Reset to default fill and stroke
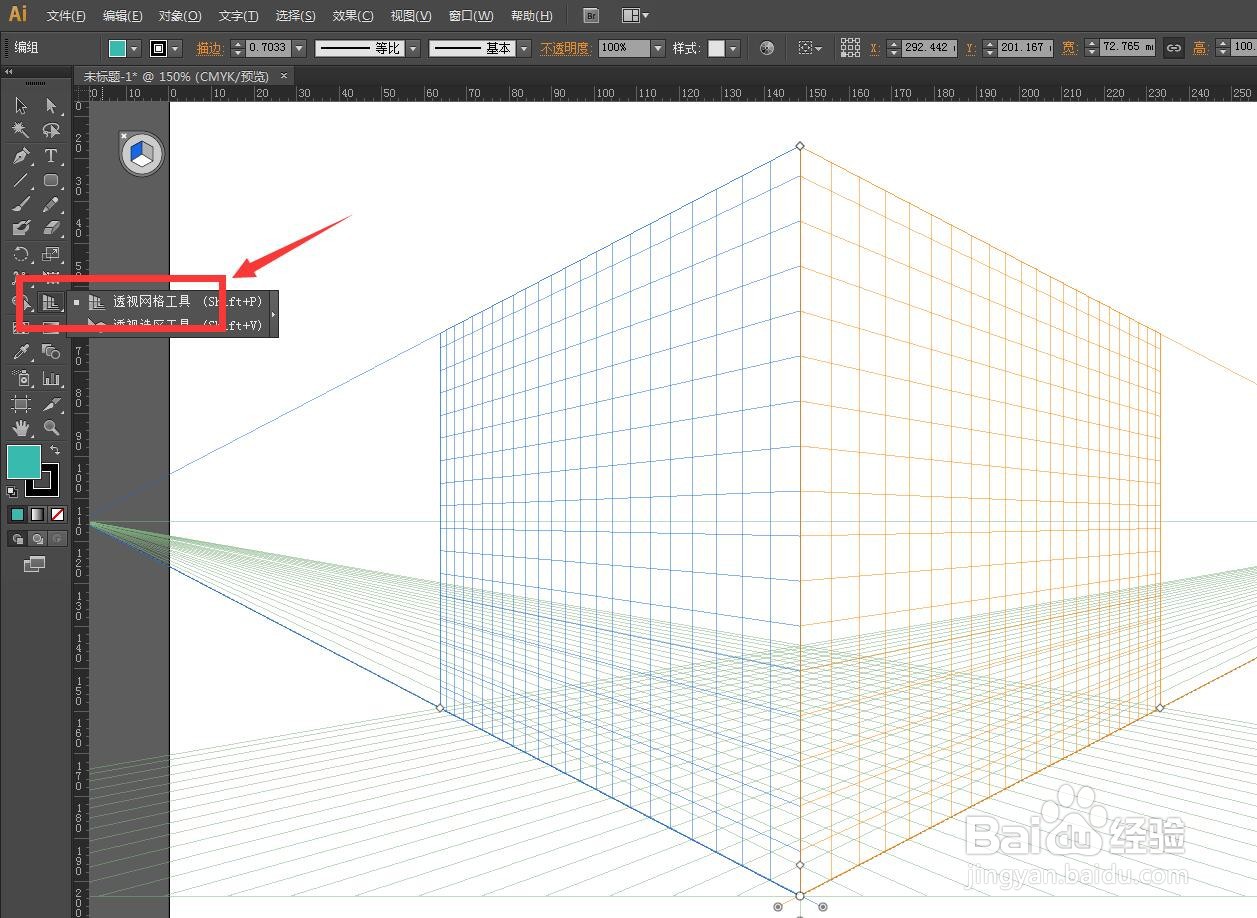This screenshot has width=1257, height=918. (x=12, y=491)
